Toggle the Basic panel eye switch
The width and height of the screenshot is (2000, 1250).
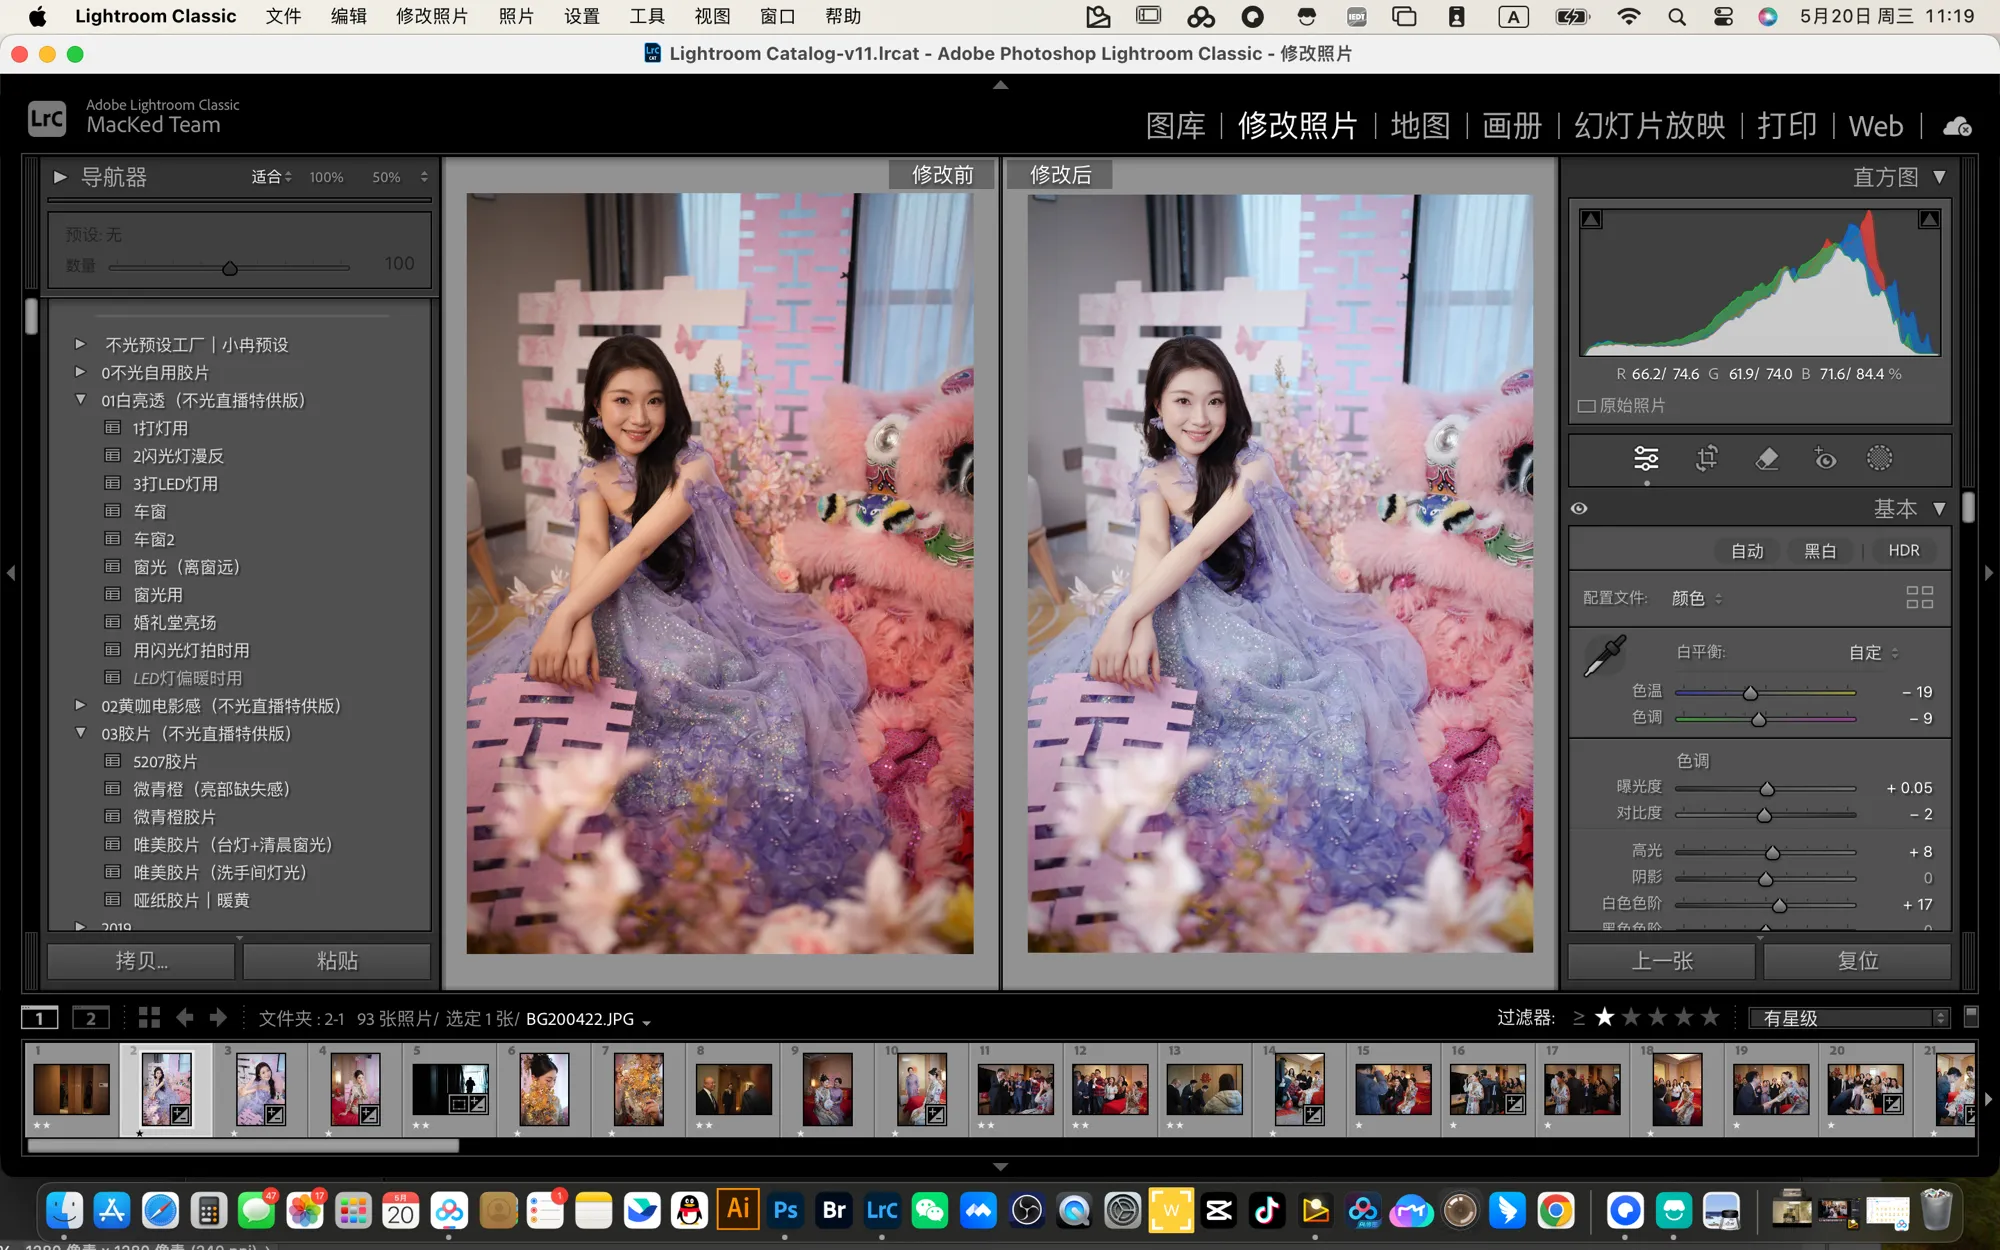[1579, 508]
